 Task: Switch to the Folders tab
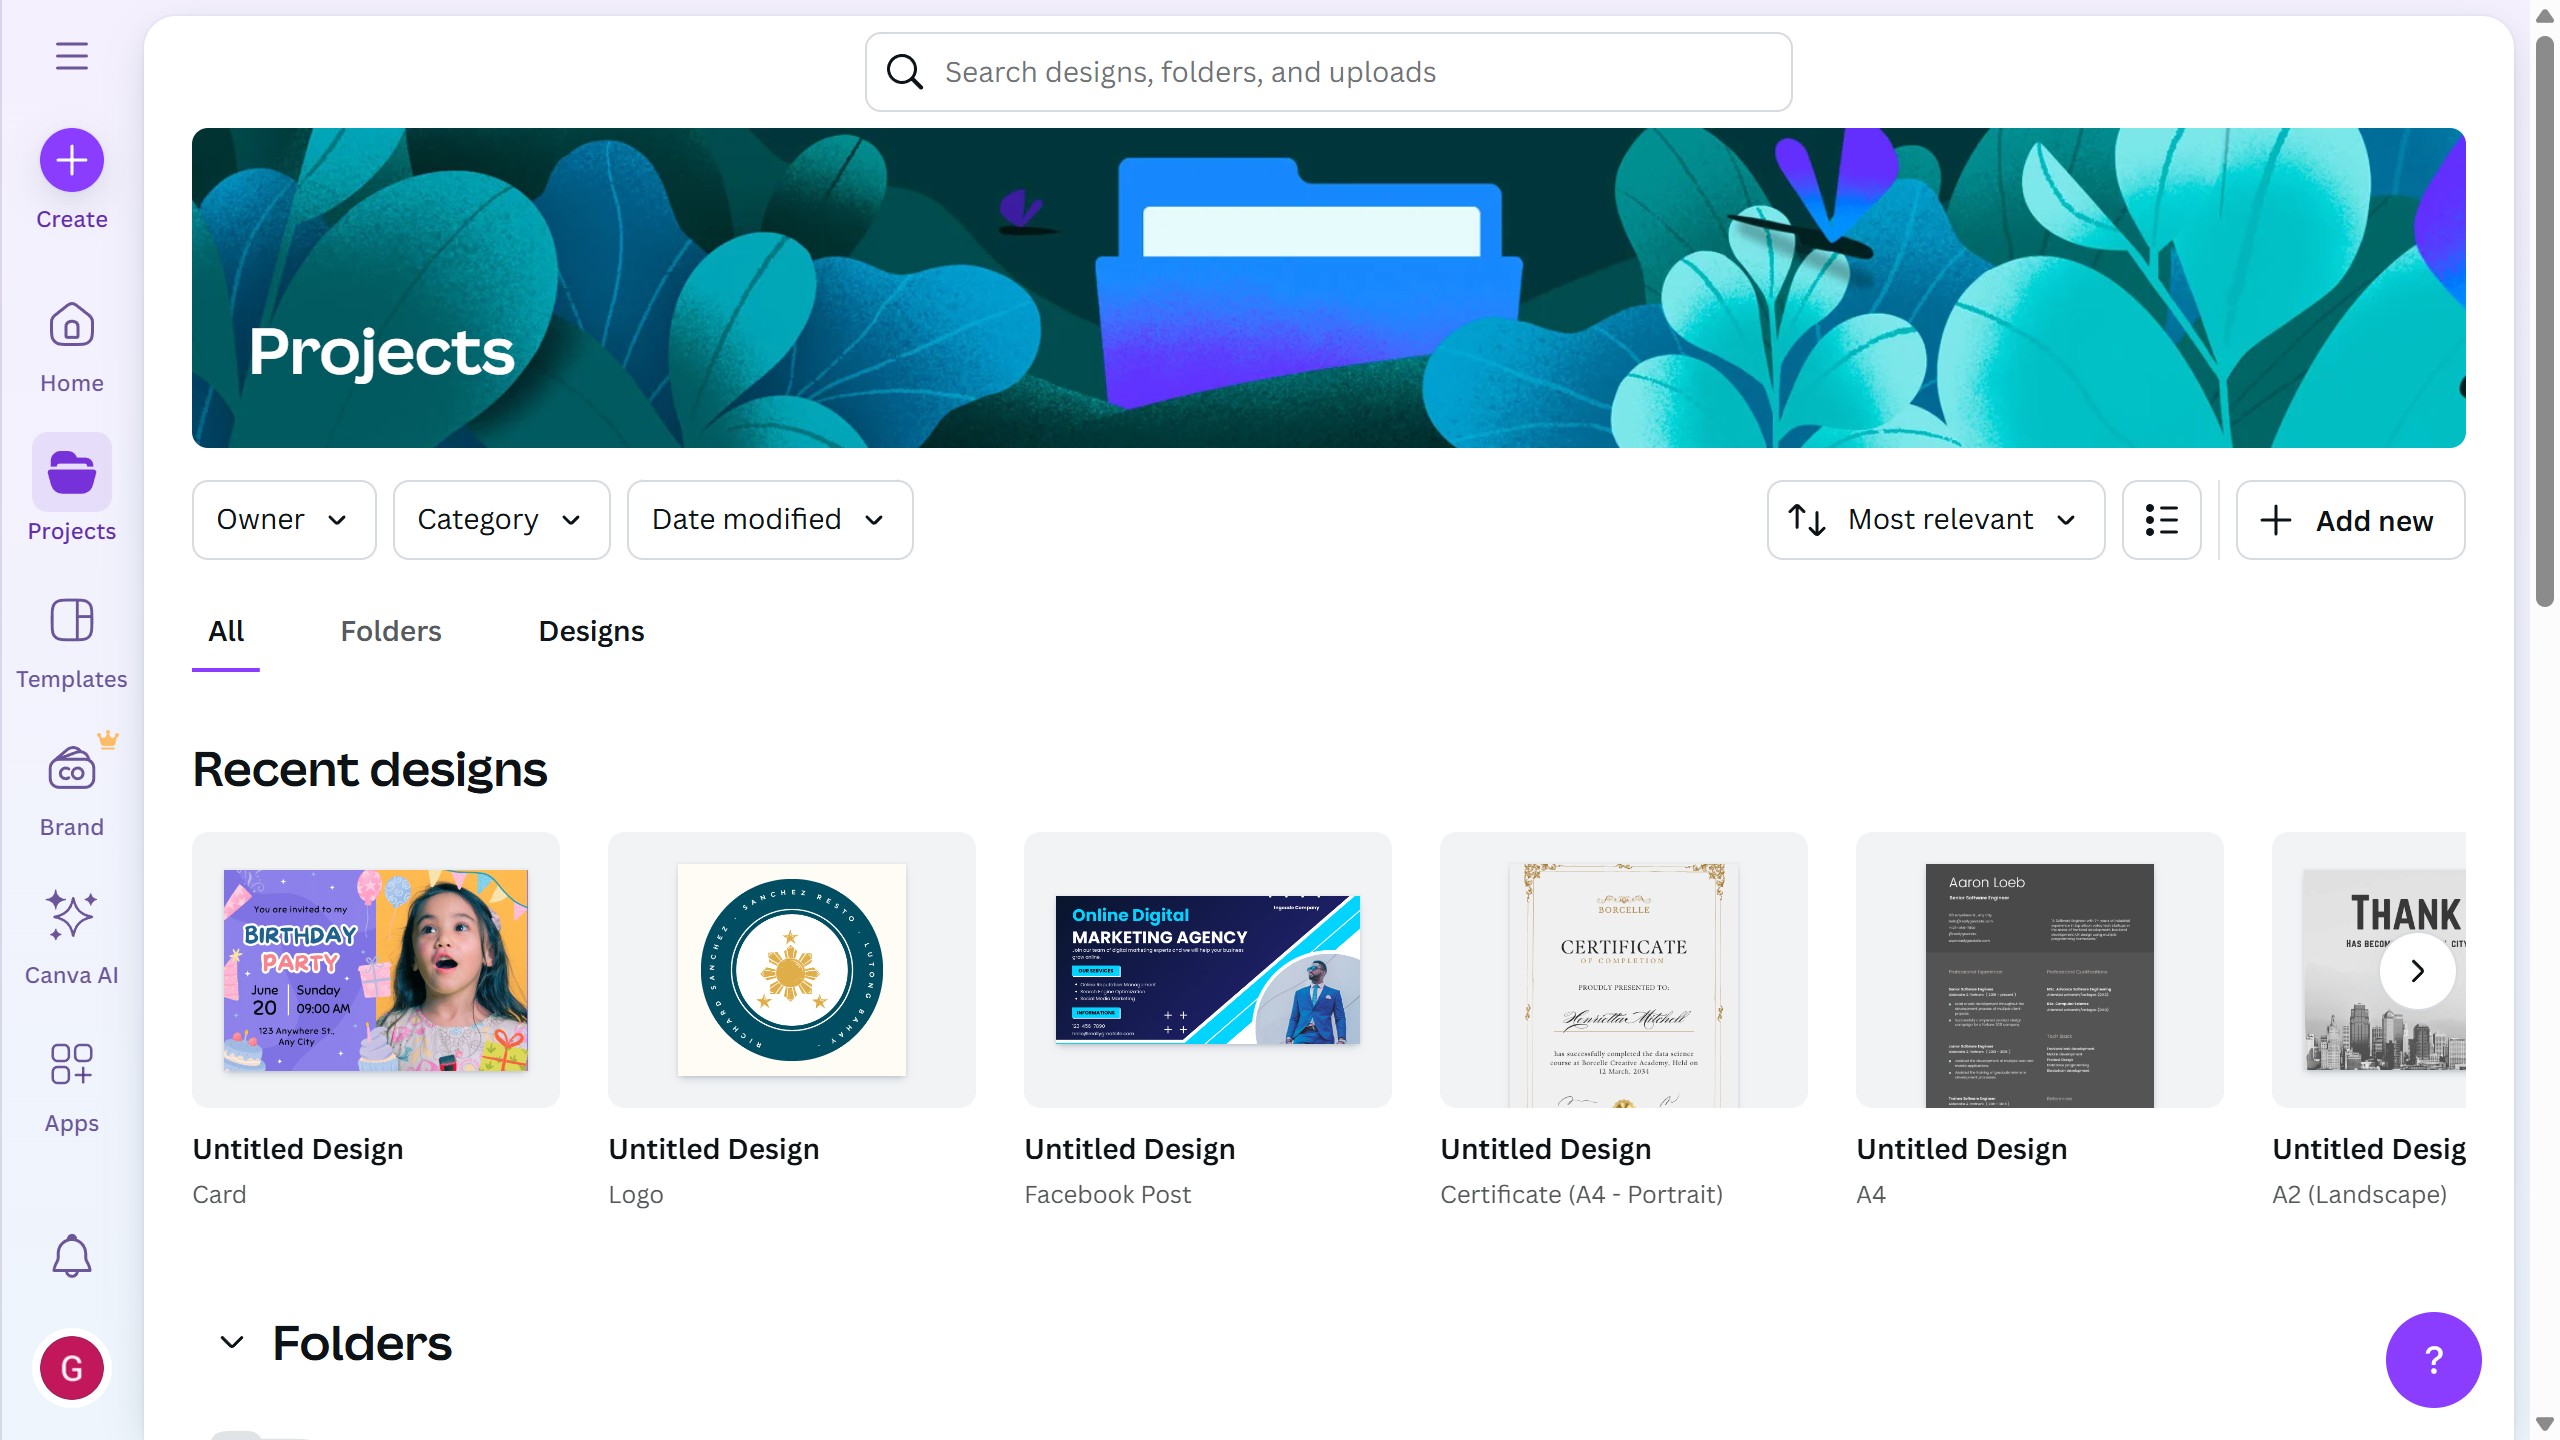point(390,632)
